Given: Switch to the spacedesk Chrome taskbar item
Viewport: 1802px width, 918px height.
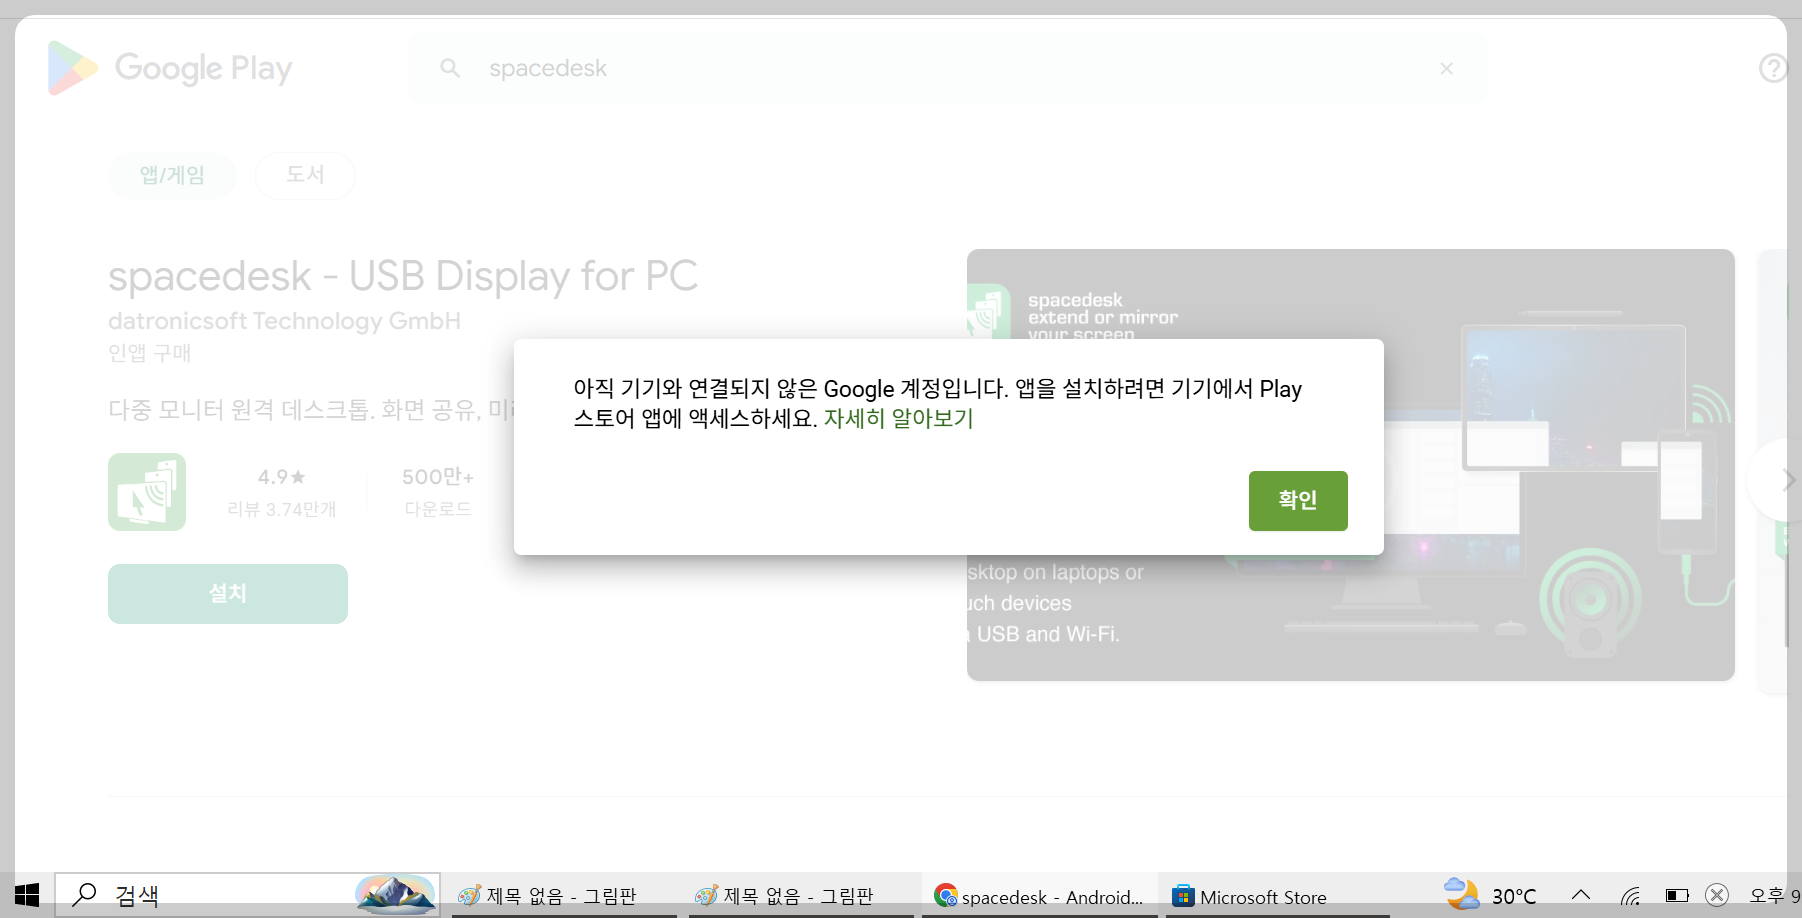Looking at the screenshot, I should [x=1039, y=896].
